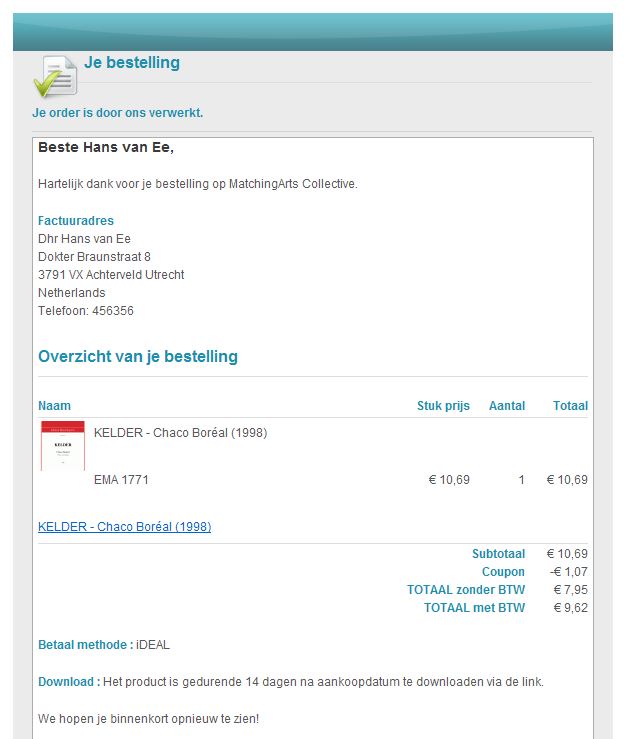Click the 'Naam' column header
This screenshot has height=739, width=628.
tap(54, 406)
